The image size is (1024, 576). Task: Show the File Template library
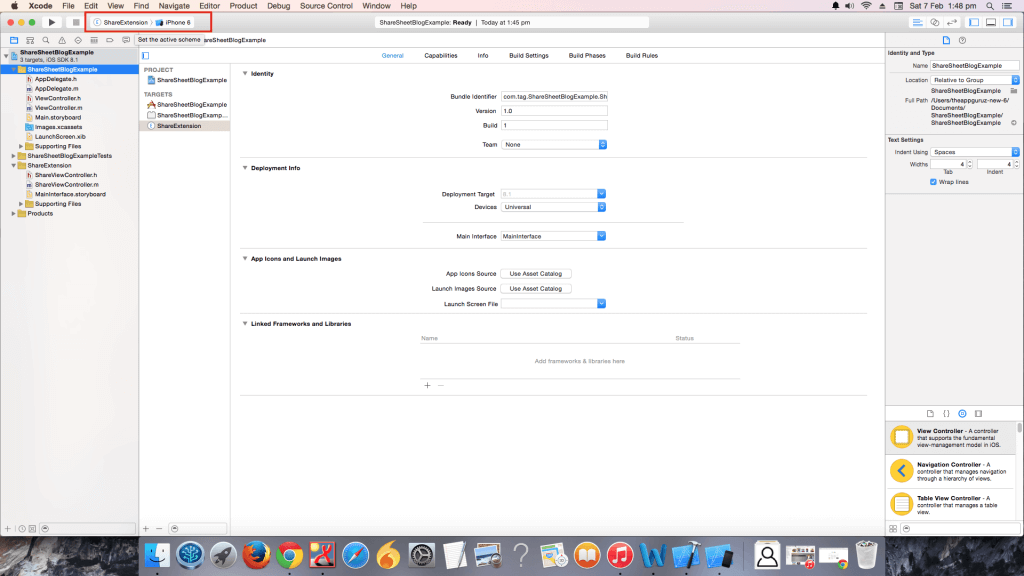pyautogui.click(x=930, y=413)
